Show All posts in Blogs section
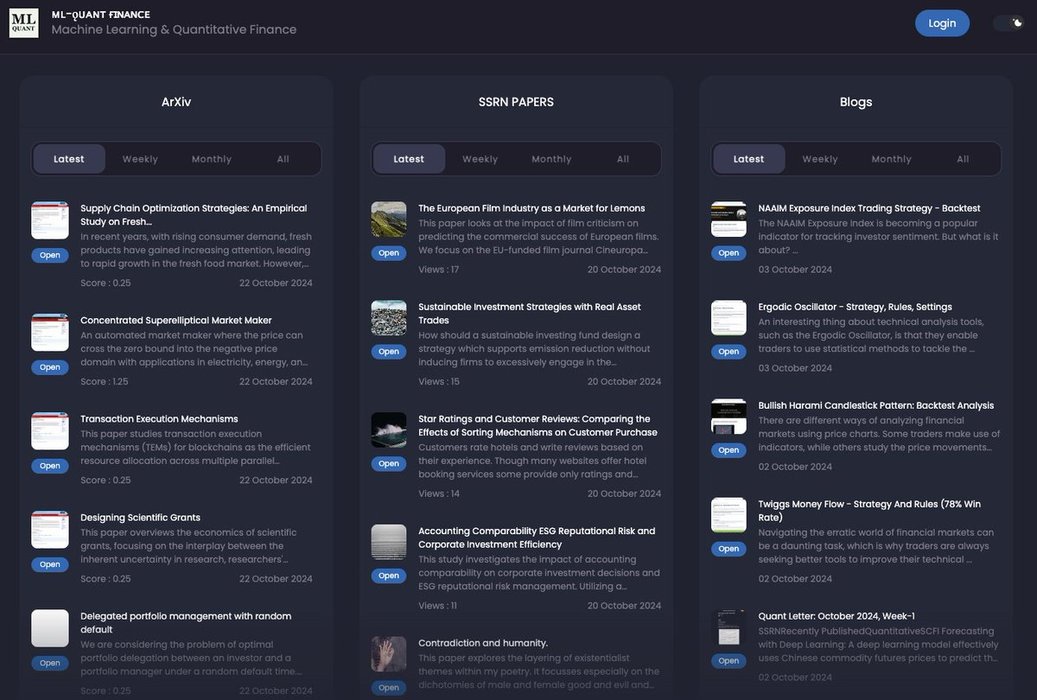The image size is (1037, 700). click(x=962, y=159)
